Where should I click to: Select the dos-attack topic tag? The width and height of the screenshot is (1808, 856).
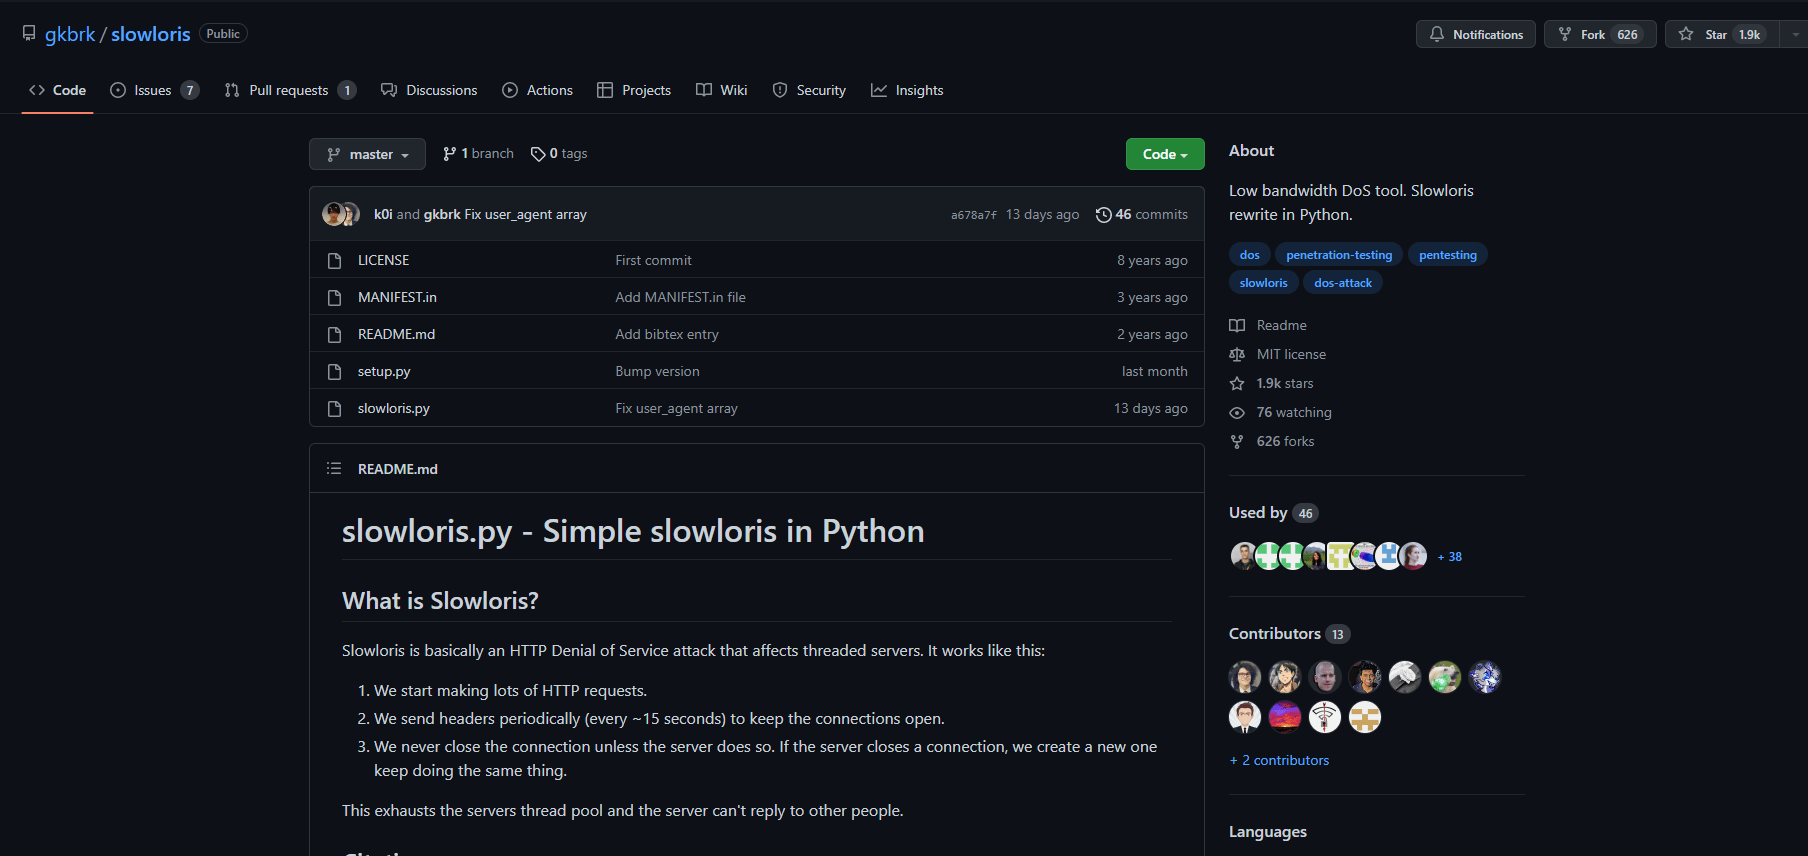click(1343, 283)
